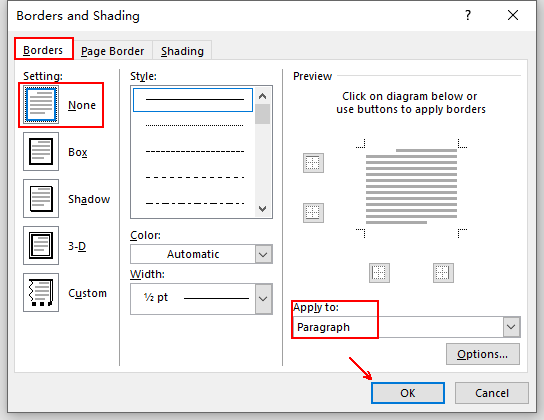This screenshot has width=544, height=420.
Task: Switch to the Shading tab
Action: (182, 51)
